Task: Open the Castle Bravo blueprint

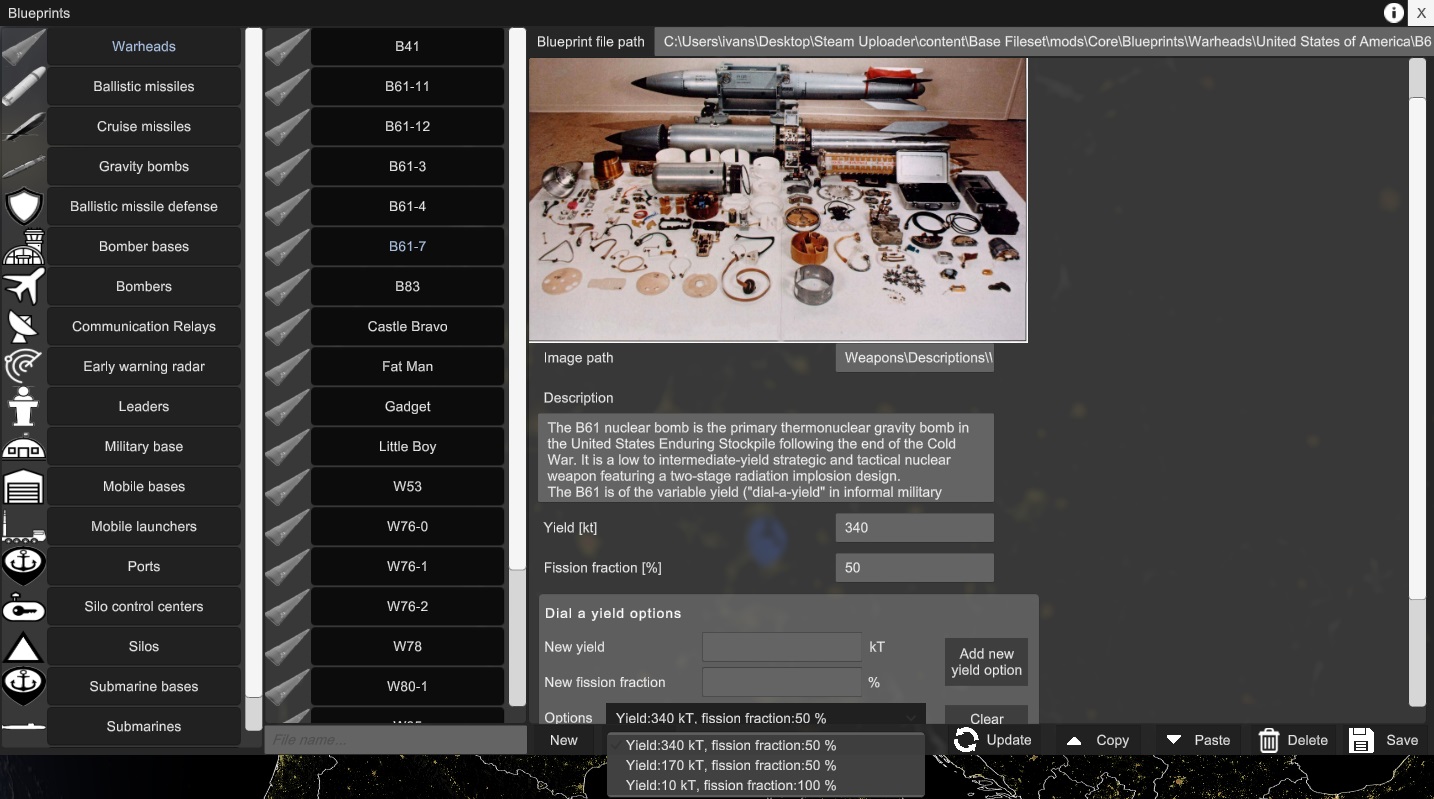Action: 407,326
